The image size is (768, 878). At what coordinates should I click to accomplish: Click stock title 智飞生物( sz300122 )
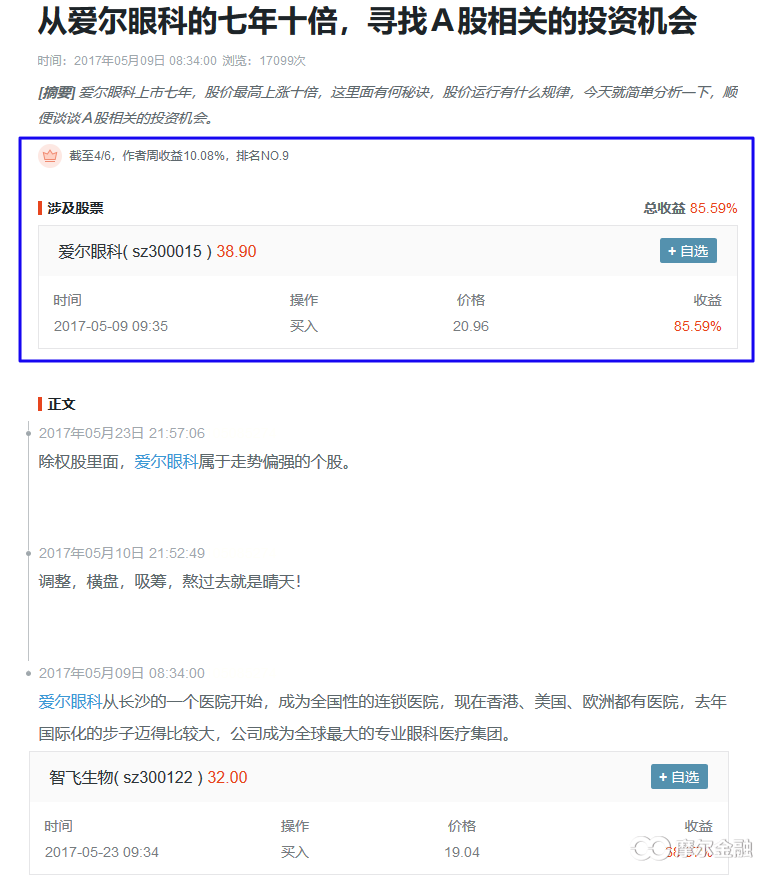pyautogui.click(x=126, y=777)
